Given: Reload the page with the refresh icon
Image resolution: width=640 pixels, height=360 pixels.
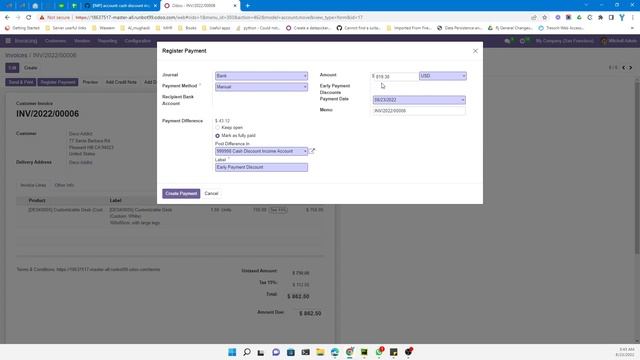Looking at the screenshot, I should [x=29, y=18].
